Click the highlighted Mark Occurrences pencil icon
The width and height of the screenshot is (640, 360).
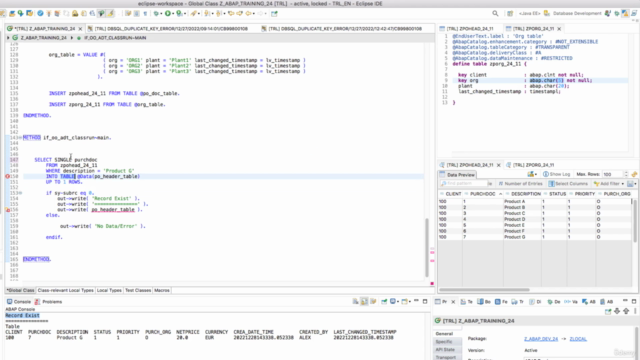(110, 13)
